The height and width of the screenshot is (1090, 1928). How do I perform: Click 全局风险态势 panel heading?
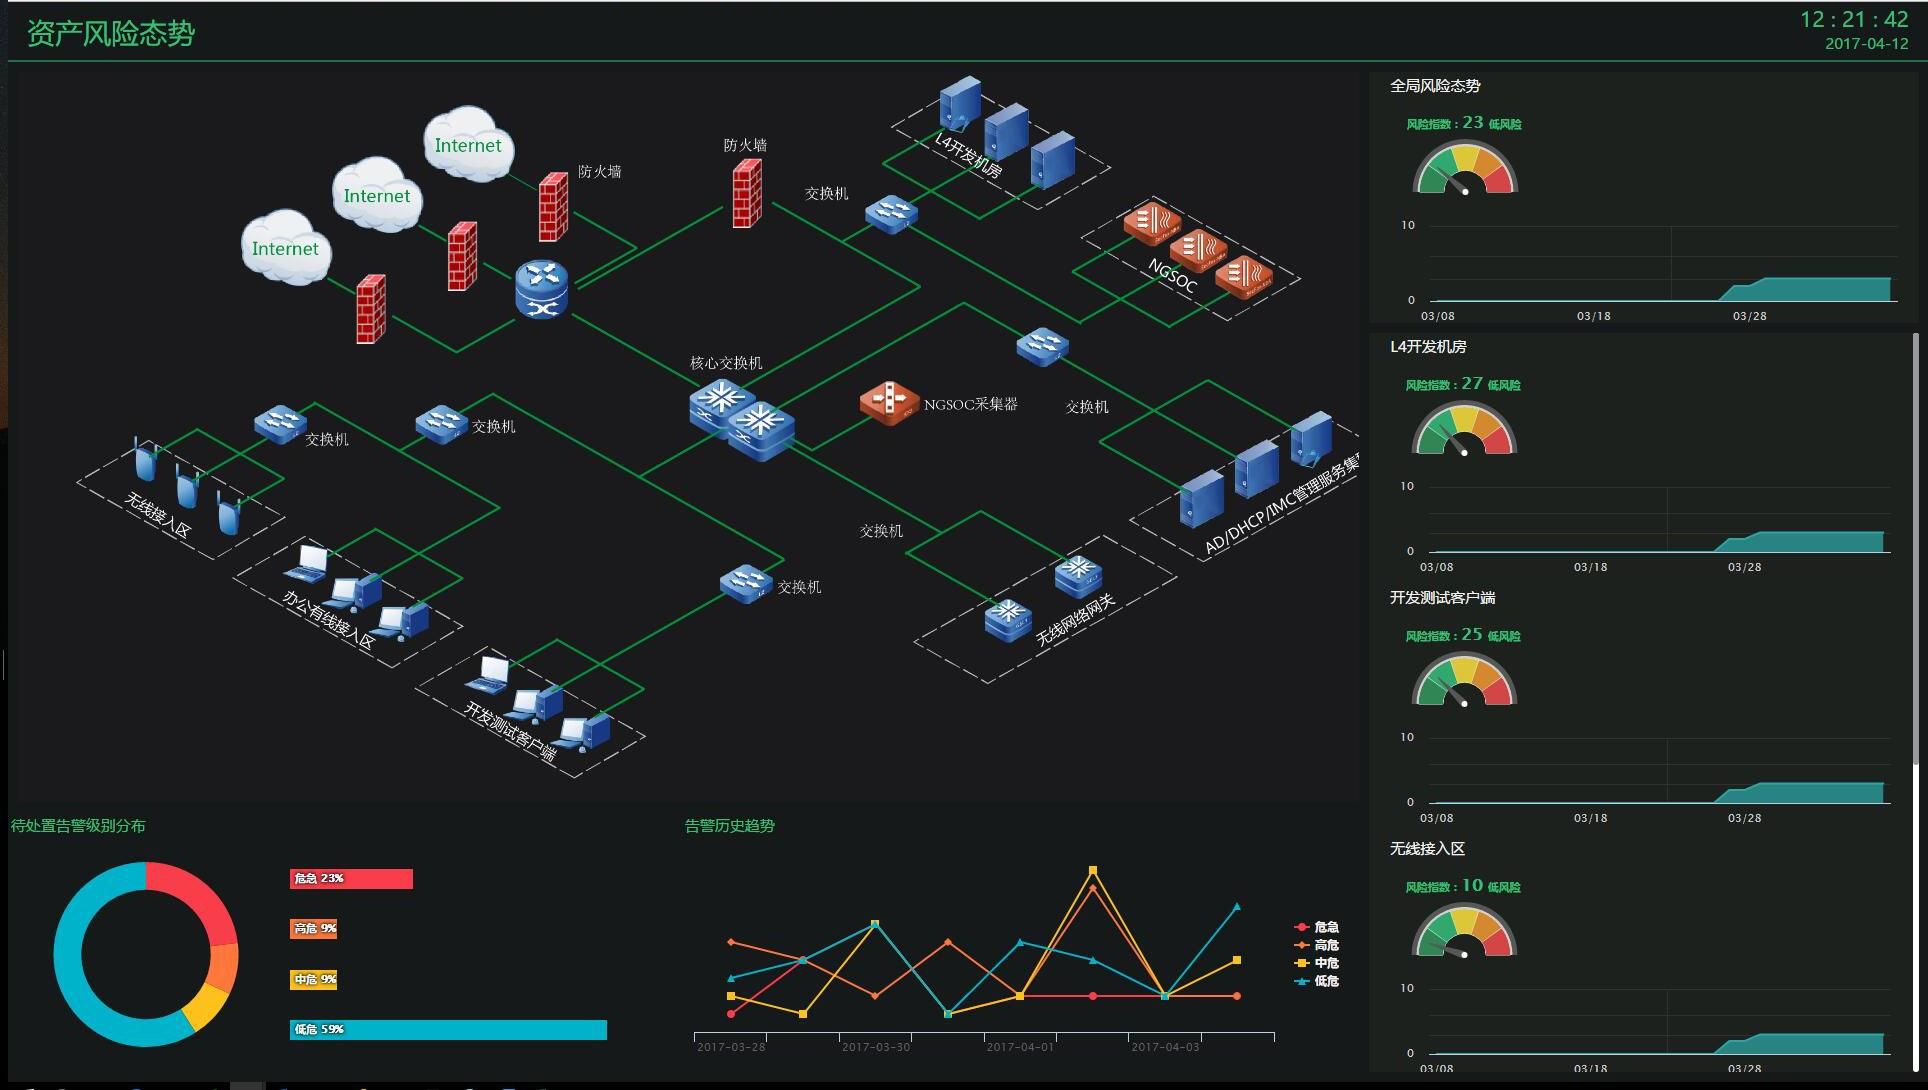1435,86
